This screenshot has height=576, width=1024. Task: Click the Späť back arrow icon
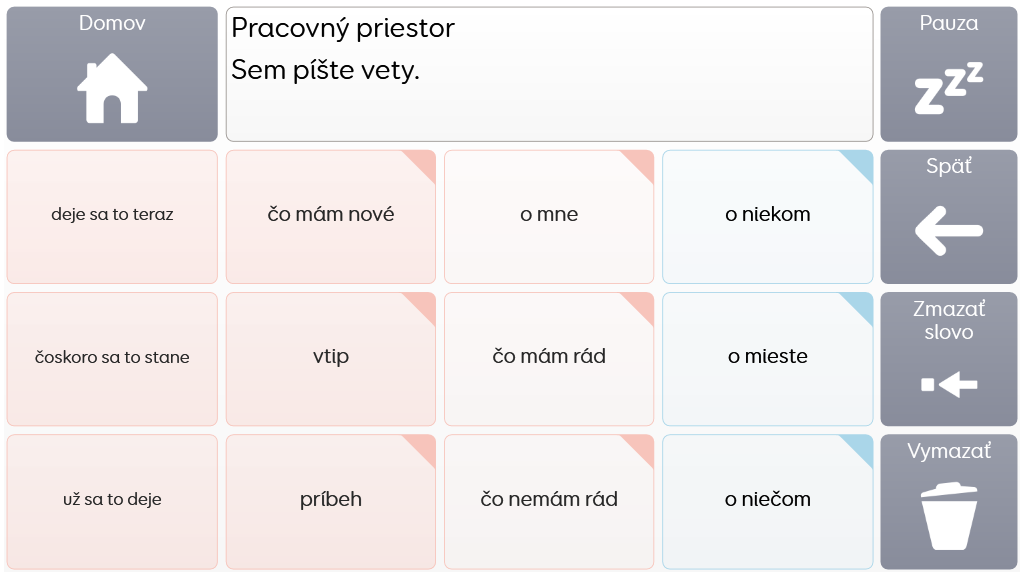point(948,231)
